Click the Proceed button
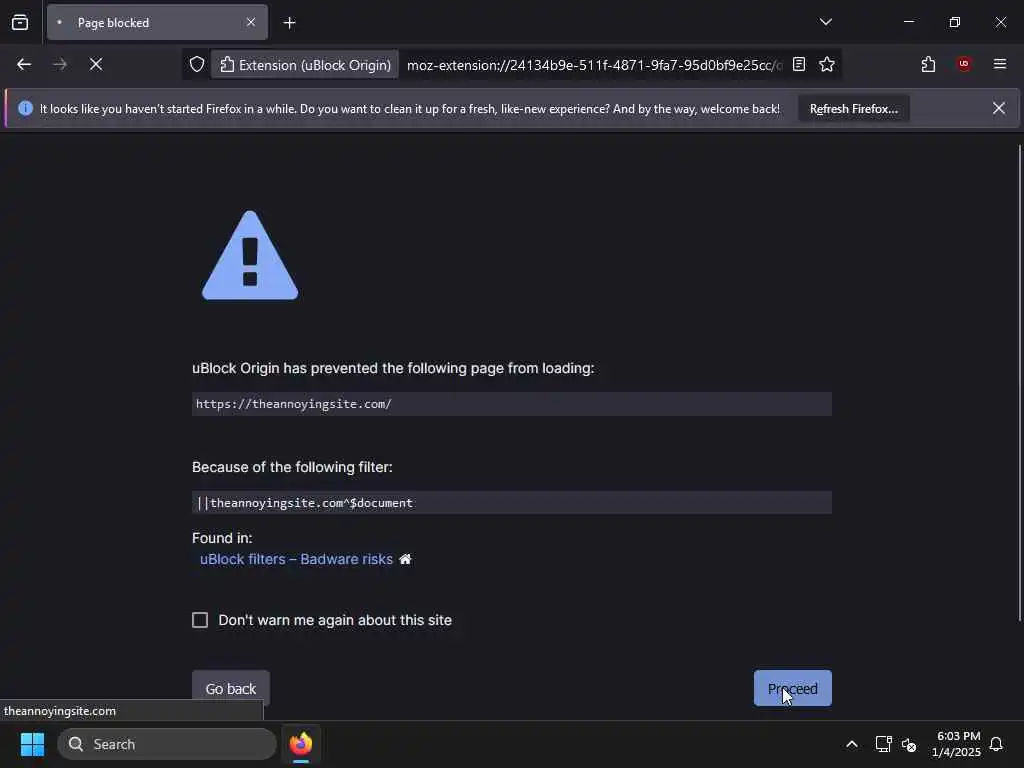This screenshot has width=1024, height=768. 792,688
